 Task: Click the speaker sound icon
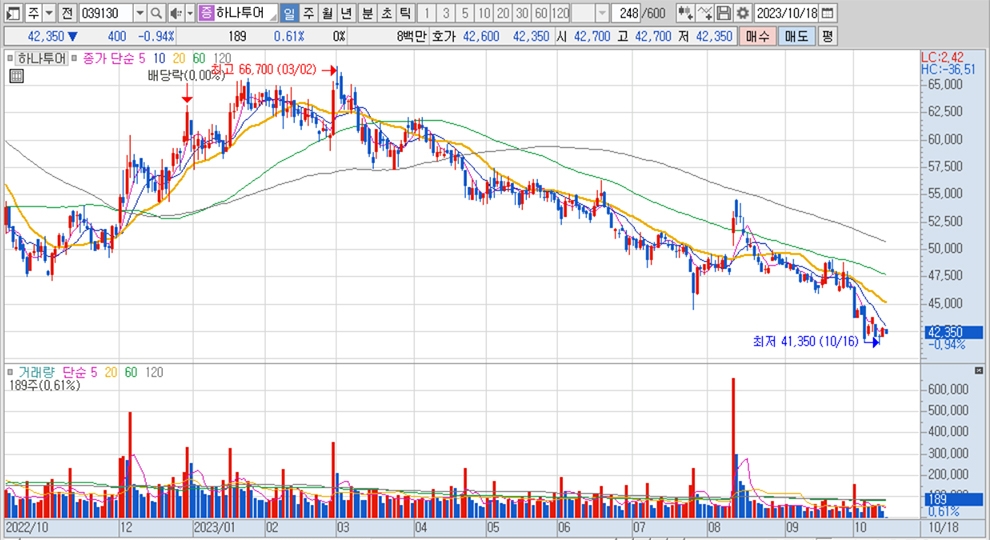point(176,13)
